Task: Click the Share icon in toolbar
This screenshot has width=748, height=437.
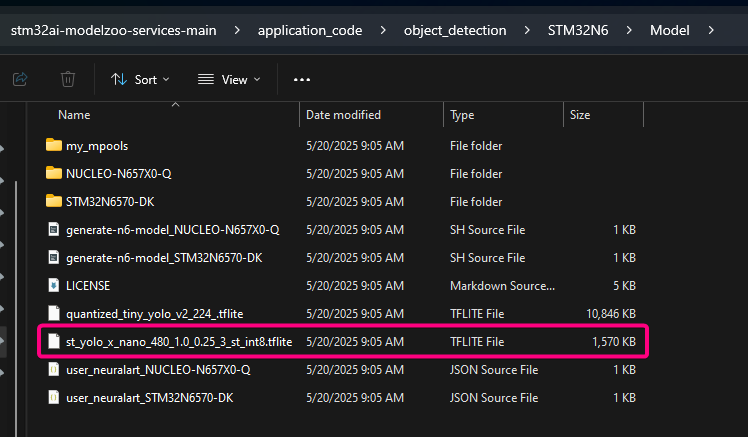Action: coord(20,79)
